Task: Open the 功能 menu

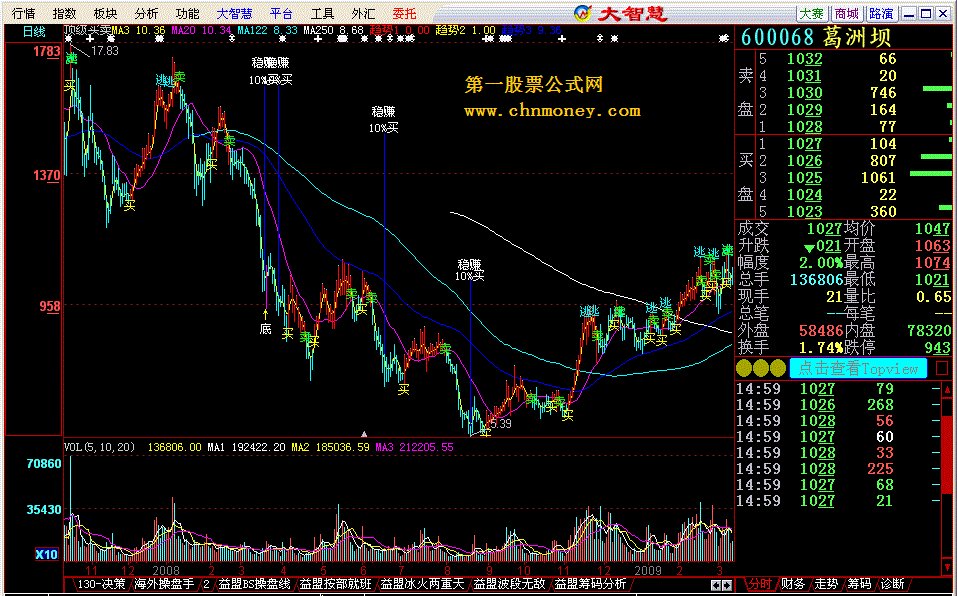Action: pyautogui.click(x=187, y=13)
